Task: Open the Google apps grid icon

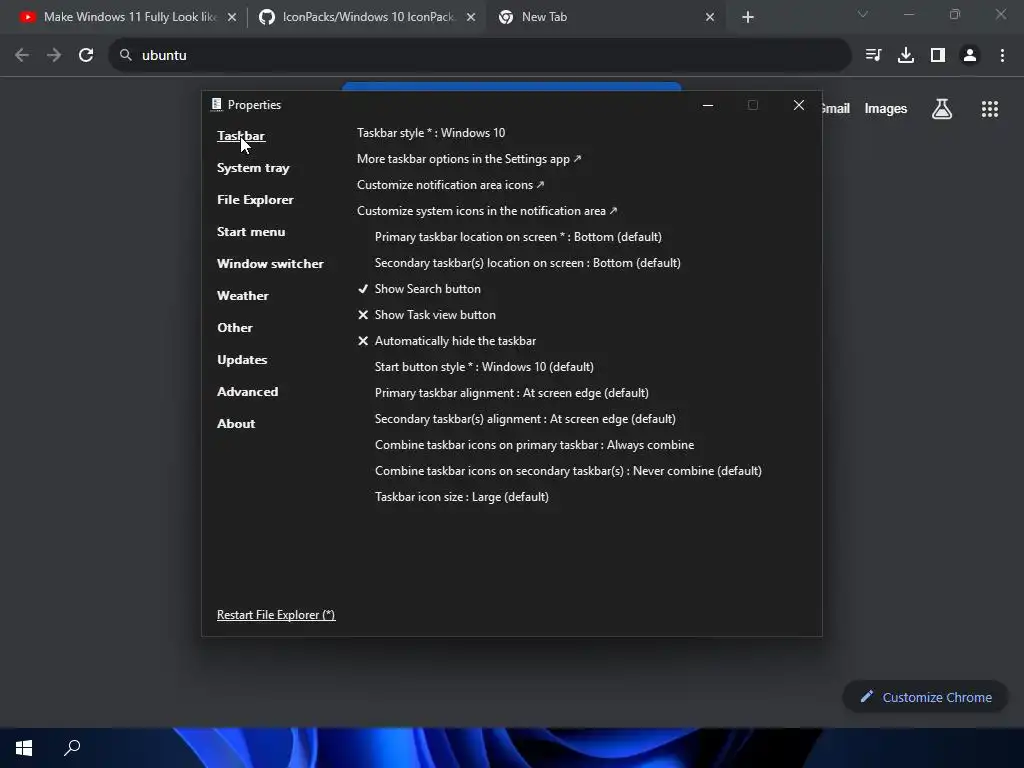Action: [989, 108]
